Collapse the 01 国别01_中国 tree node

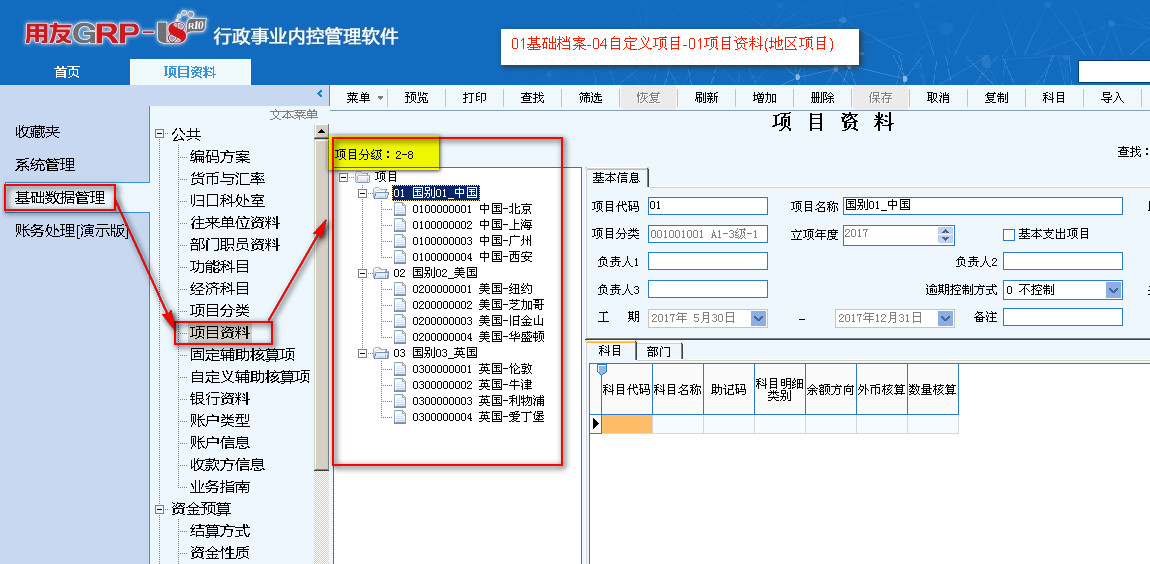point(361,193)
